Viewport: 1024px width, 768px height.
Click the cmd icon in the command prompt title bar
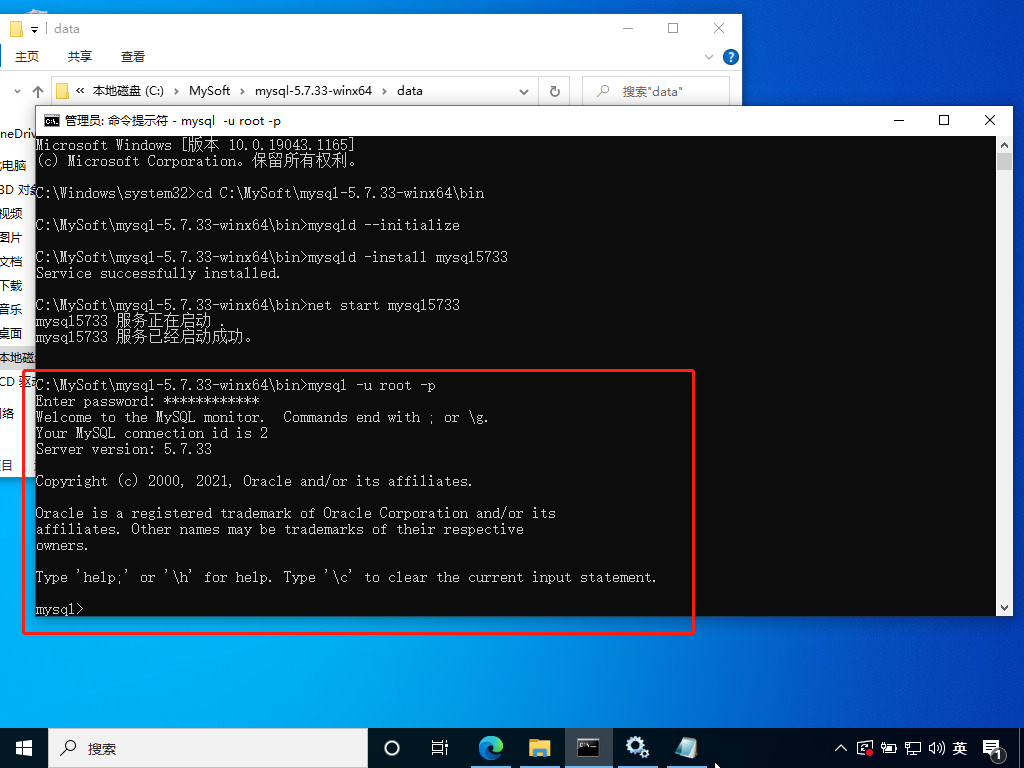point(52,121)
